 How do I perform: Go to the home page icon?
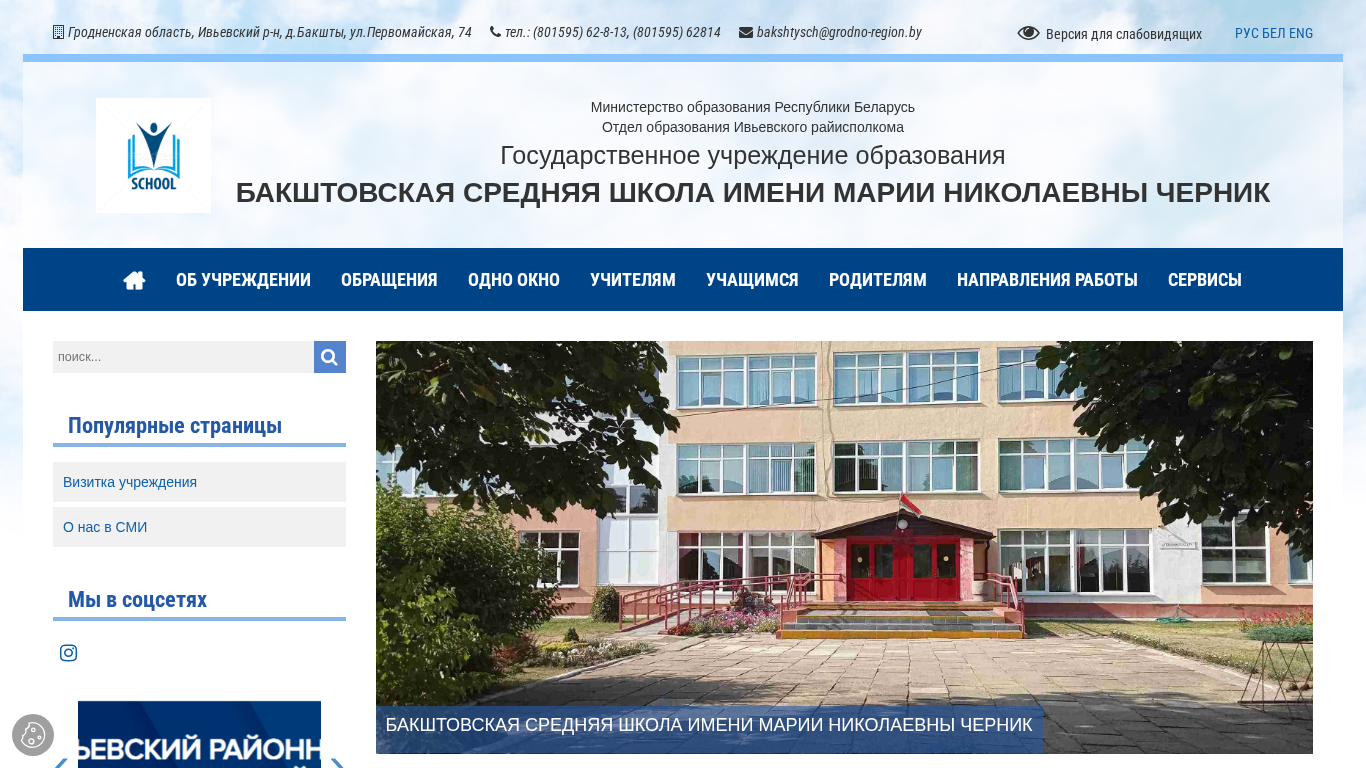[x=134, y=280]
